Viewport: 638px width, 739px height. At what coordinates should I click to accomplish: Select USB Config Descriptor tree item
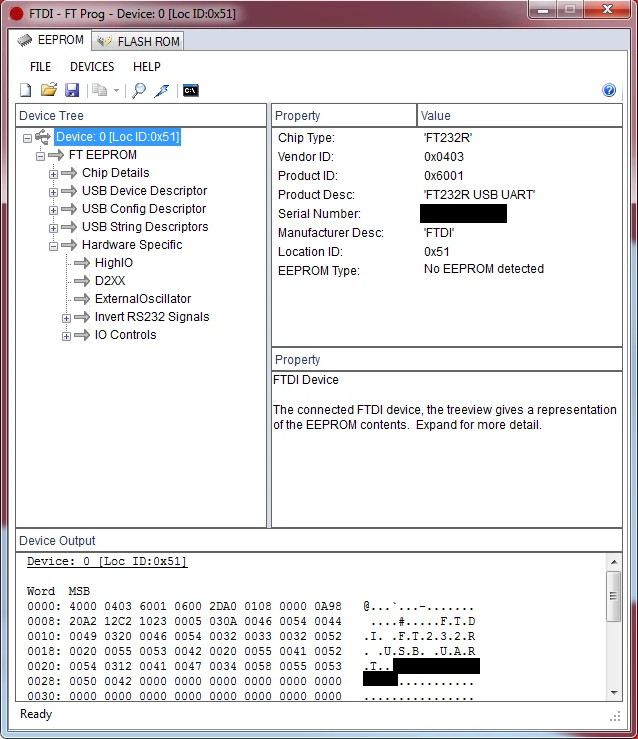tap(144, 209)
